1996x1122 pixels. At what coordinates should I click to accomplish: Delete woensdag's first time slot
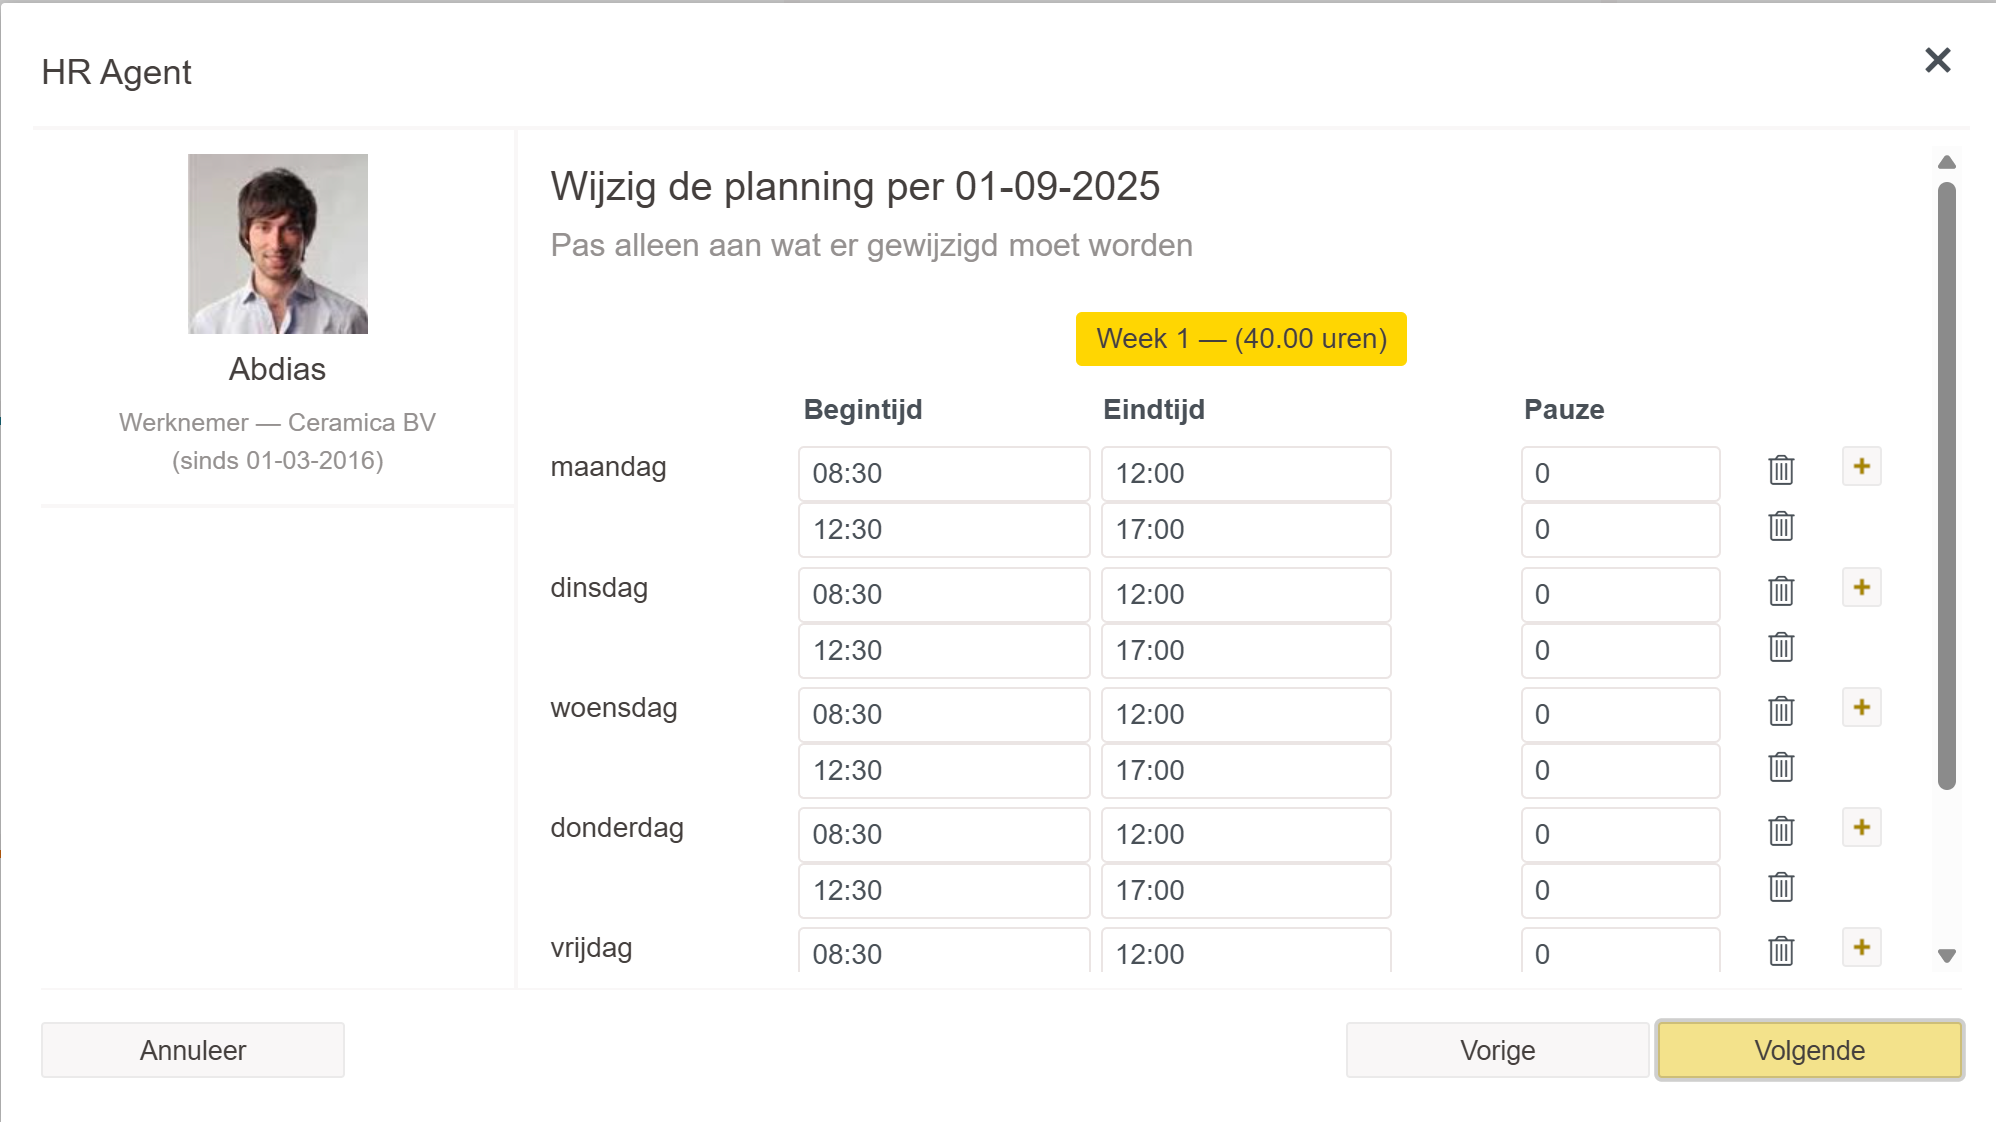1781,711
